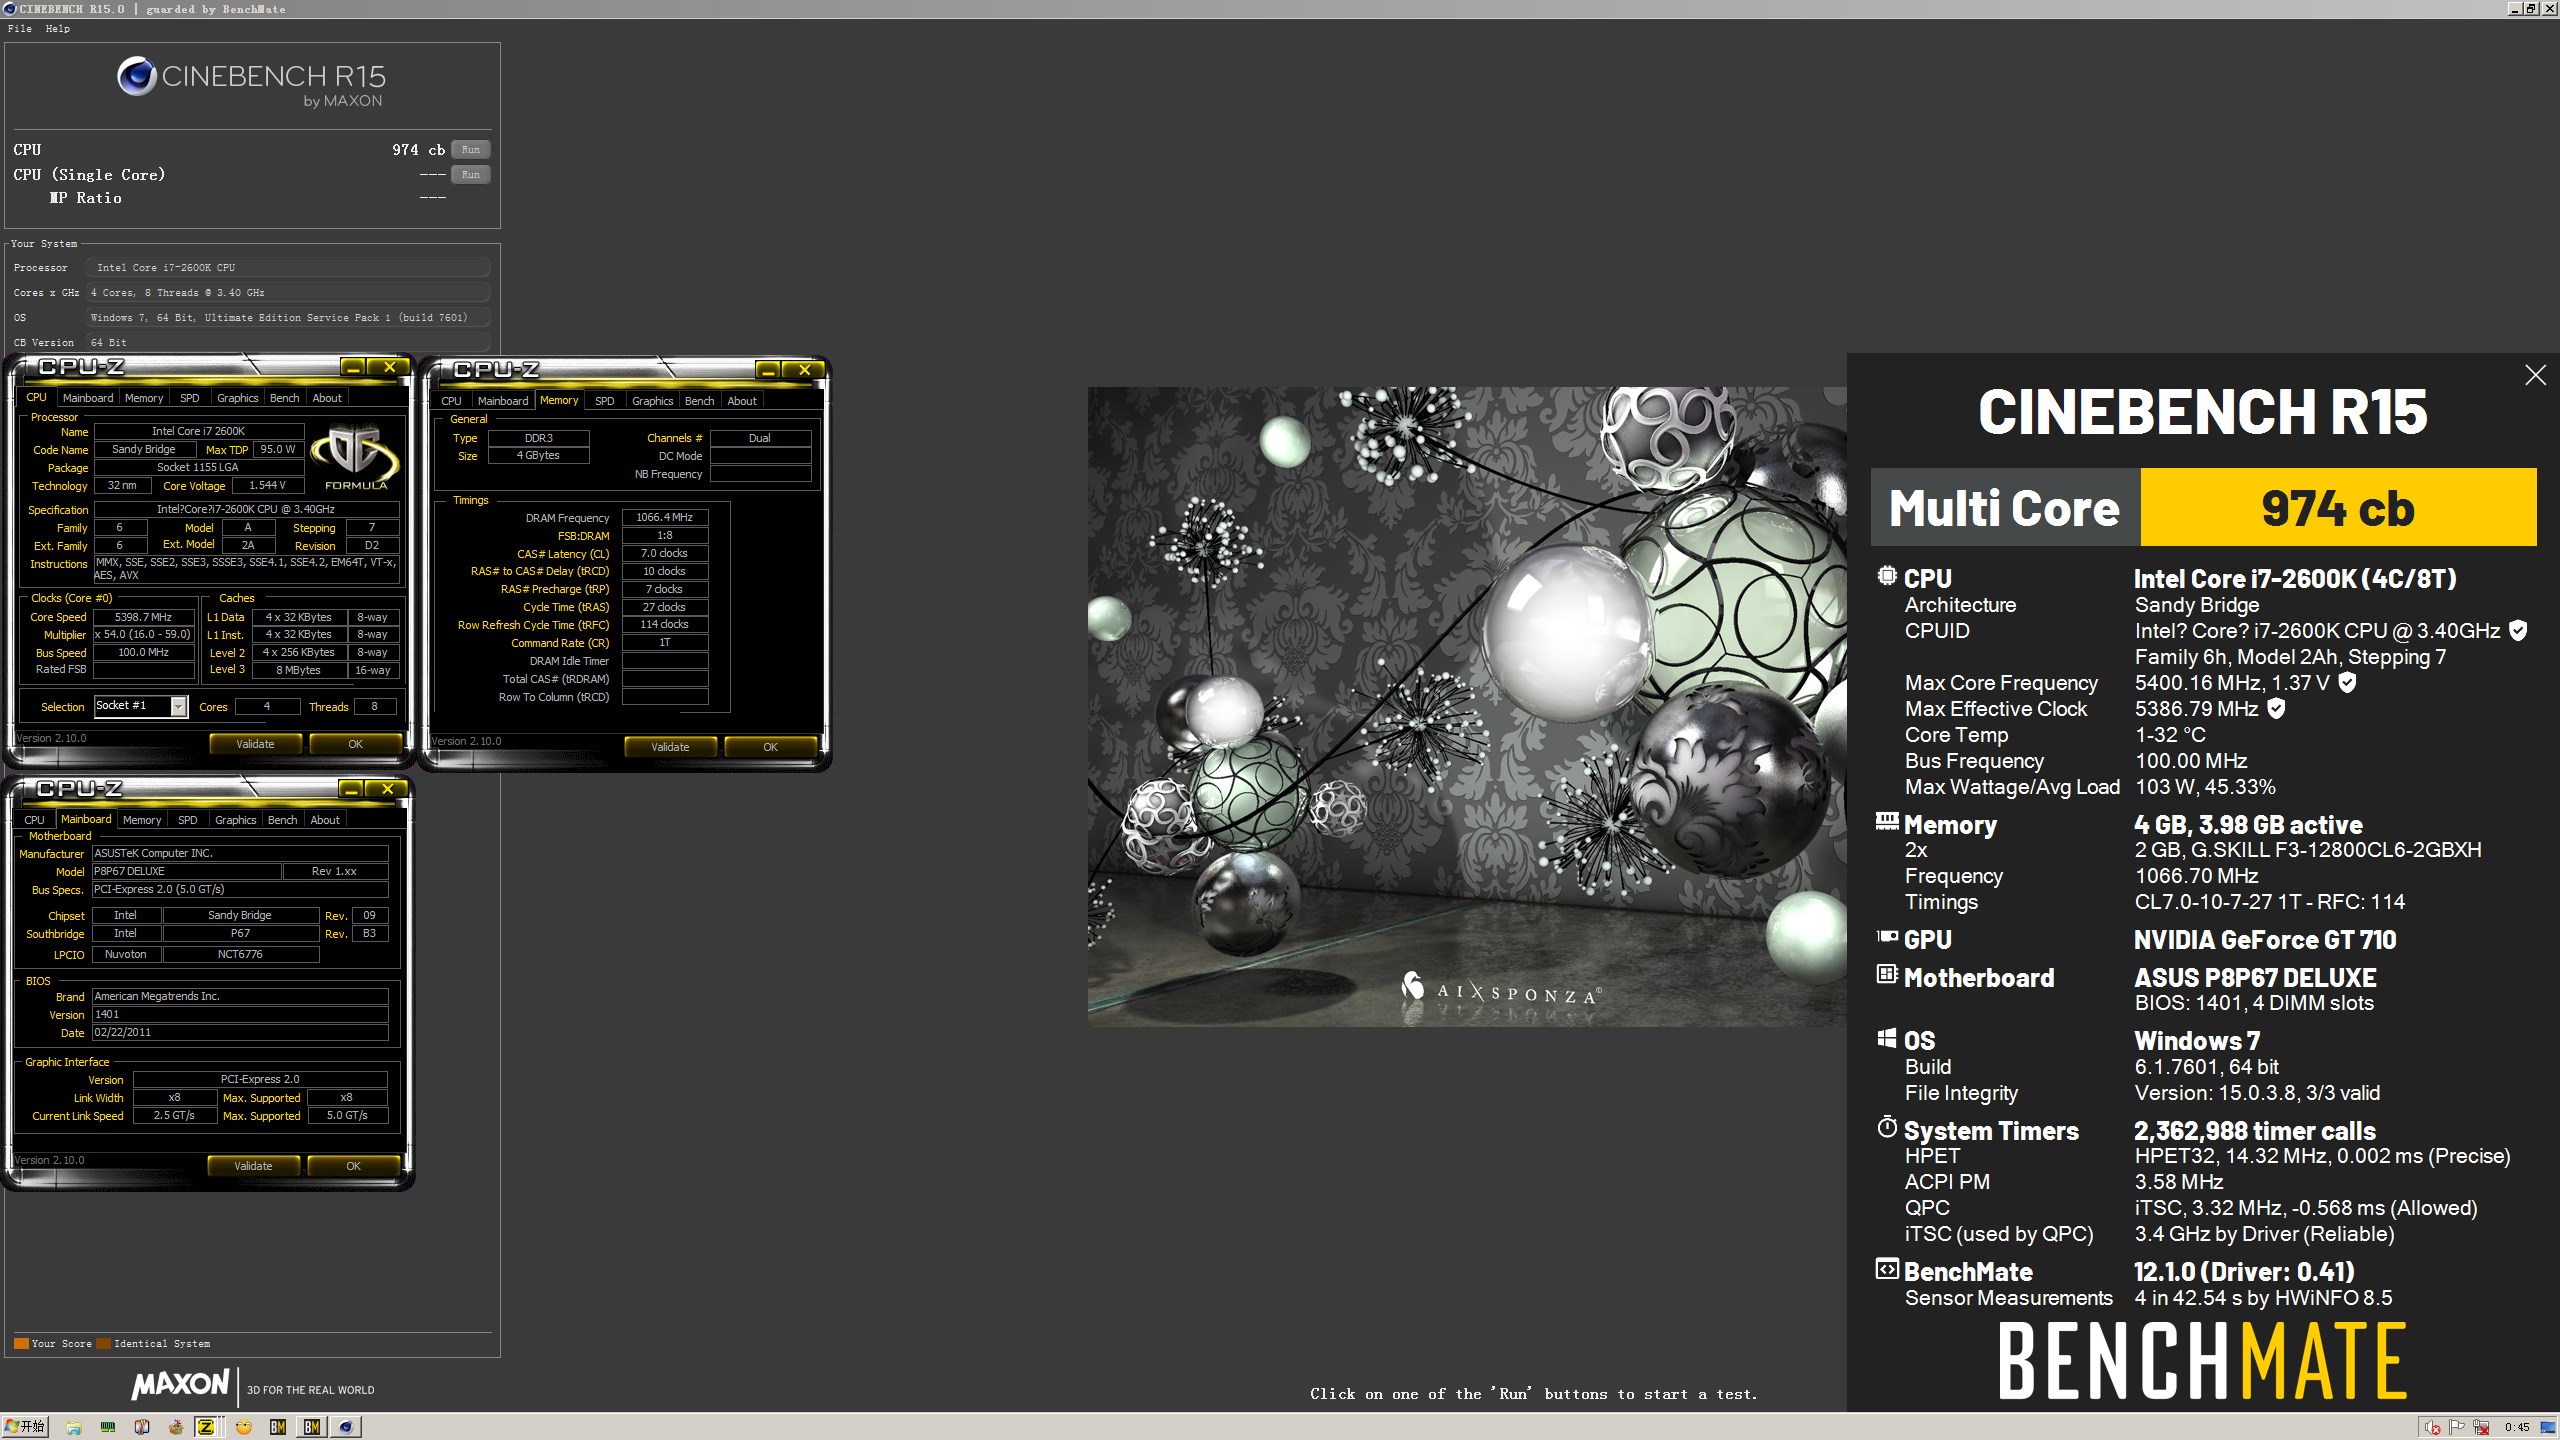Screen dimensions: 2560x1440
Task: Click the shield icon next to Max Effective Clock
Action: [x=2276, y=709]
